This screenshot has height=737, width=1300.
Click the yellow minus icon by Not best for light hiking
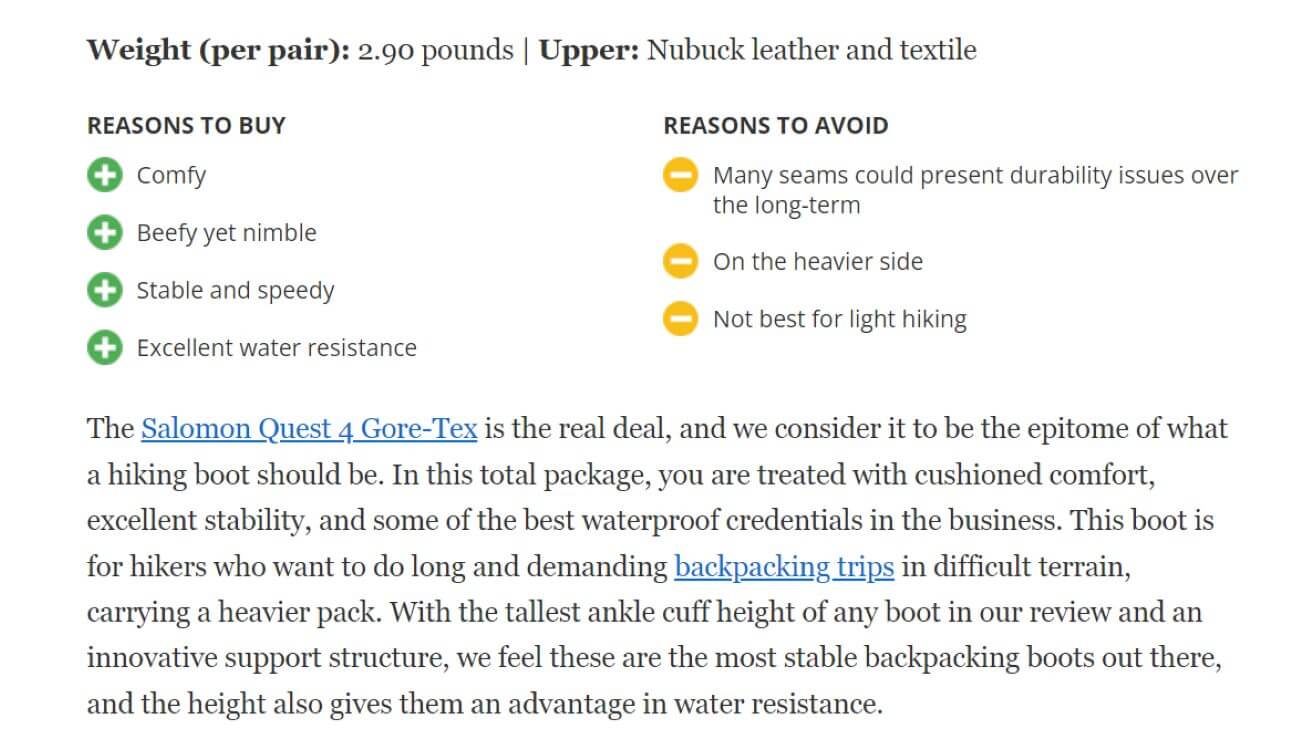click(x=680, y=320)
